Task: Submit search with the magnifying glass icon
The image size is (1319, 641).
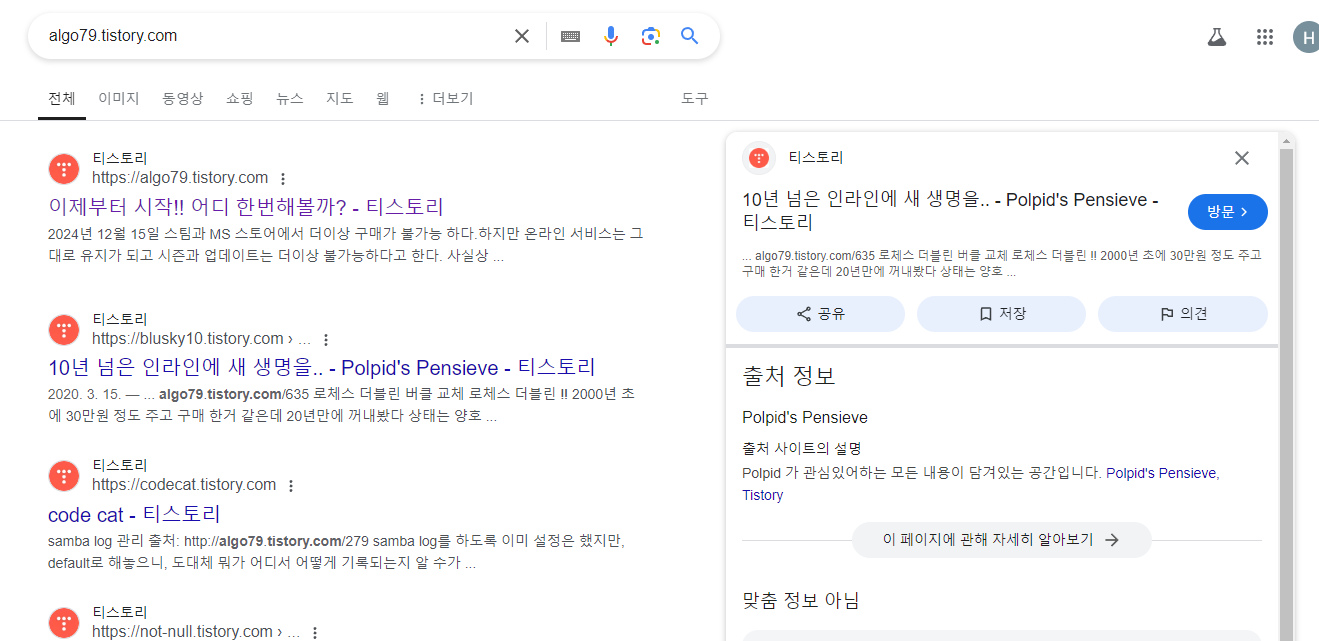Action: coord(689,36)
